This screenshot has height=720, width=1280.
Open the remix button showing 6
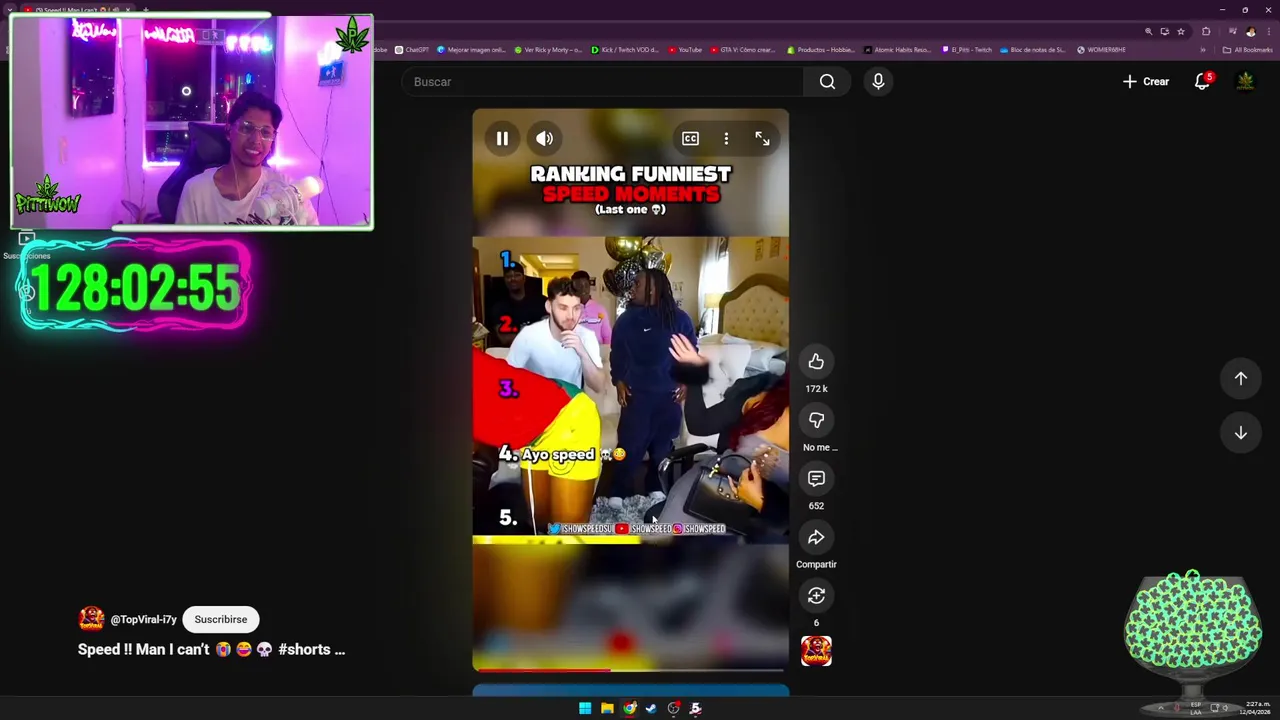pos(816,596)
